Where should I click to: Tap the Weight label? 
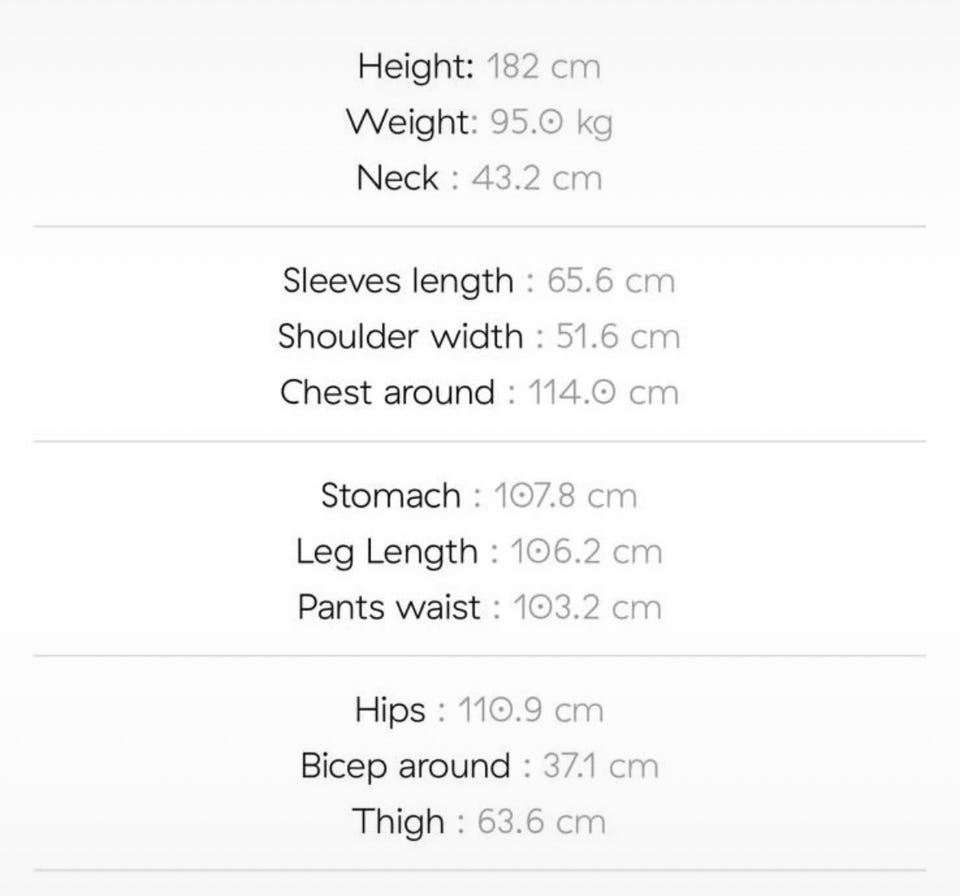click(410, 123)
